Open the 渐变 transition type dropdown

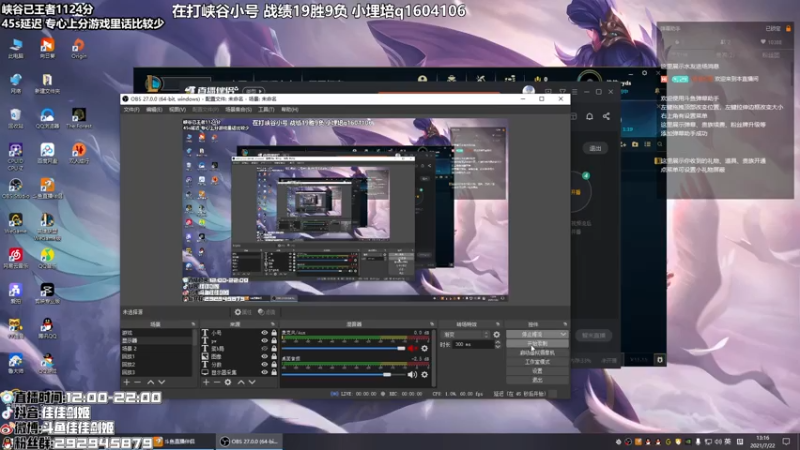466,335
